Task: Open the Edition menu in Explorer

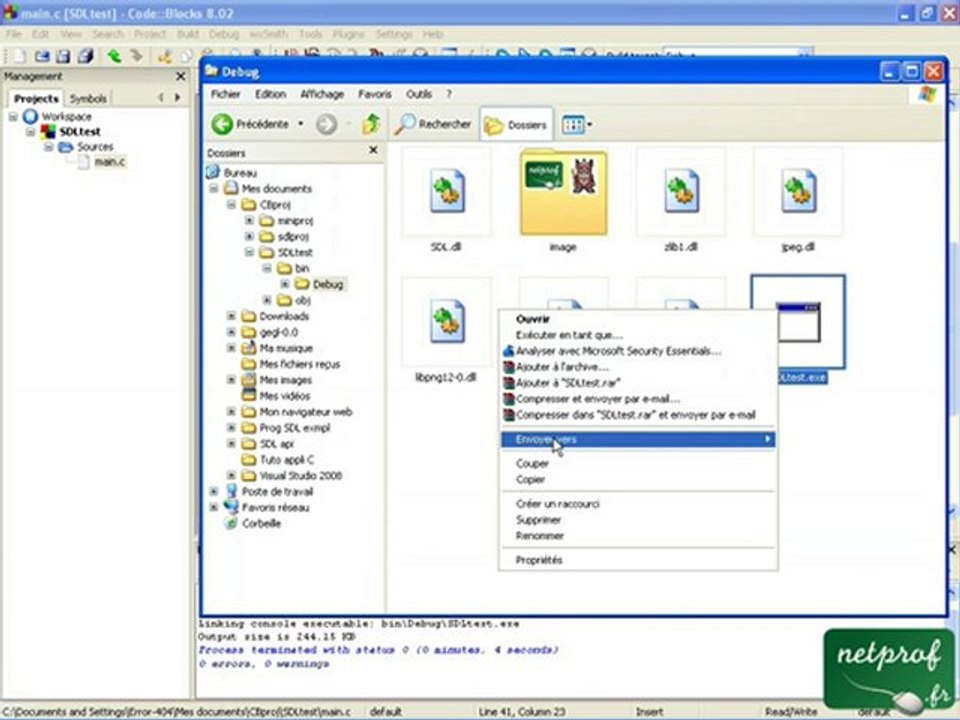Action: click(271, 94)
